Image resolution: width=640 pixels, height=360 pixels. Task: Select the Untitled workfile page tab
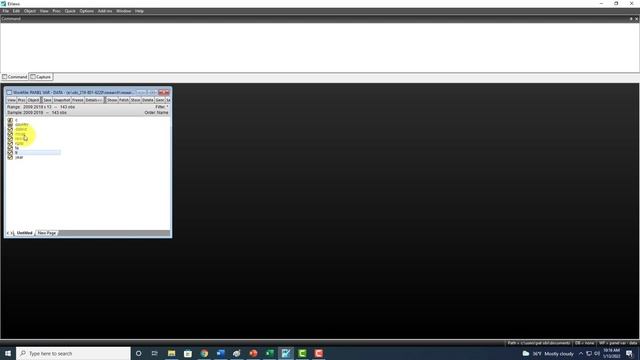[24, 233]
